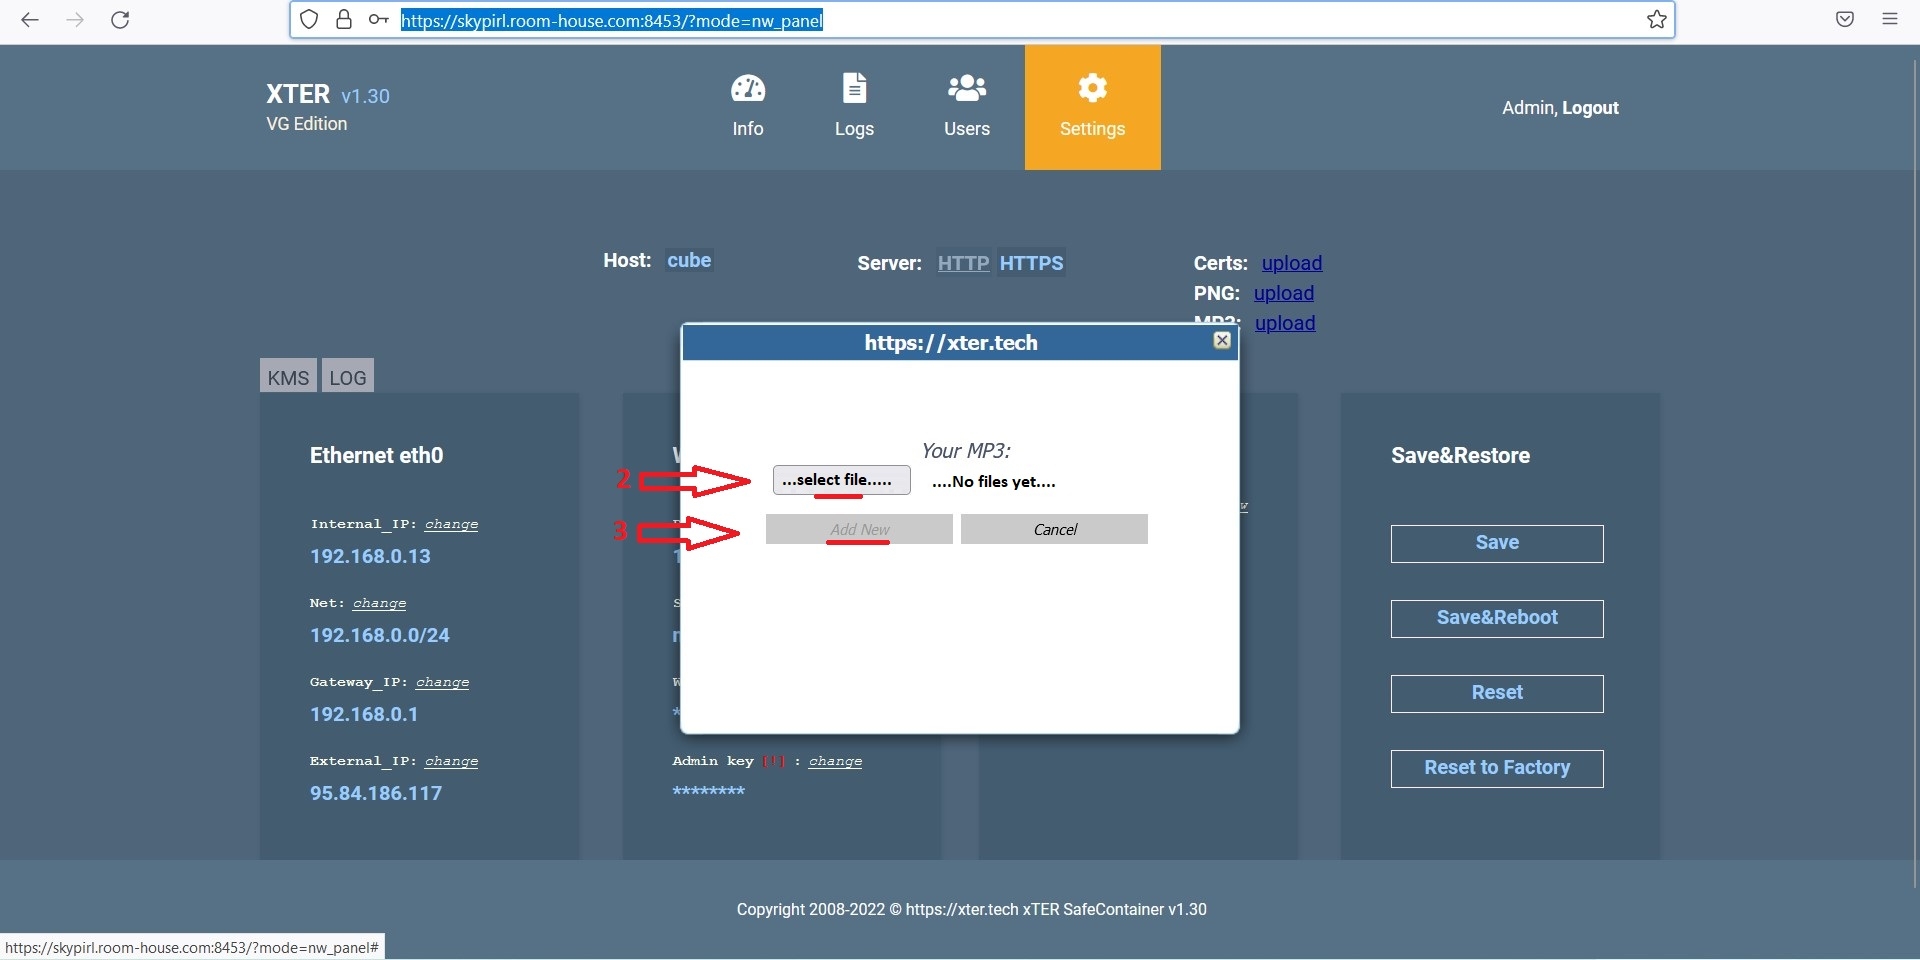Click the Pocket save icon
Viewport: 1920px width, 960px height.
click(1845, 20)
